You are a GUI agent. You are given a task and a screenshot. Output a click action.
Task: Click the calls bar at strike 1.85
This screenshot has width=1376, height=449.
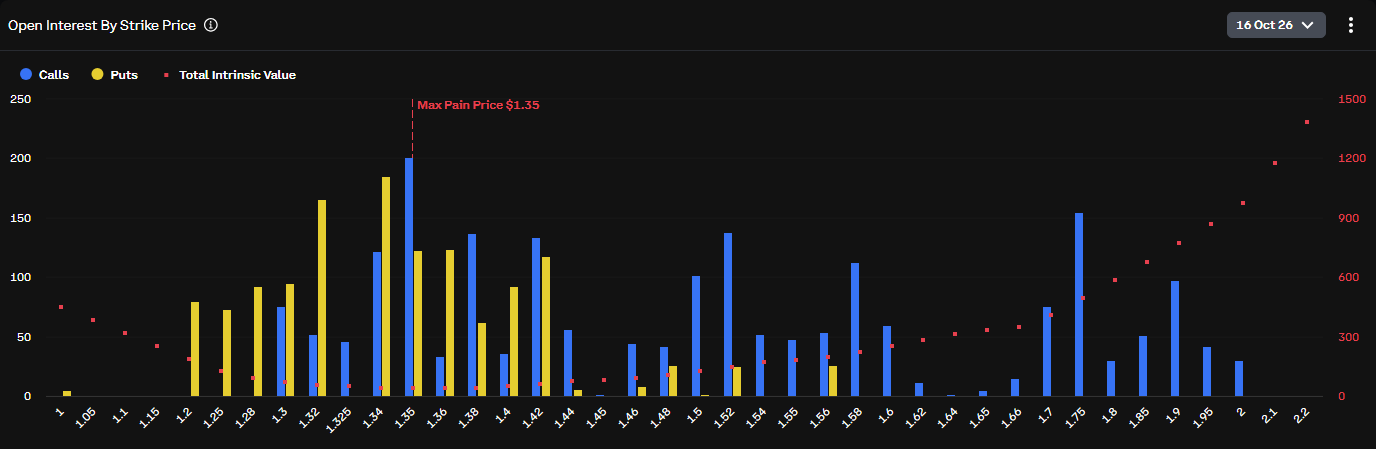[x=1143, y=366]
